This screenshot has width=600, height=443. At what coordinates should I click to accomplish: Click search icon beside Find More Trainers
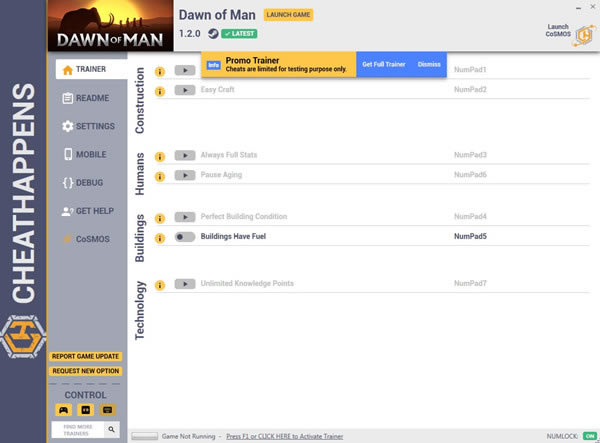click(111, 429)
